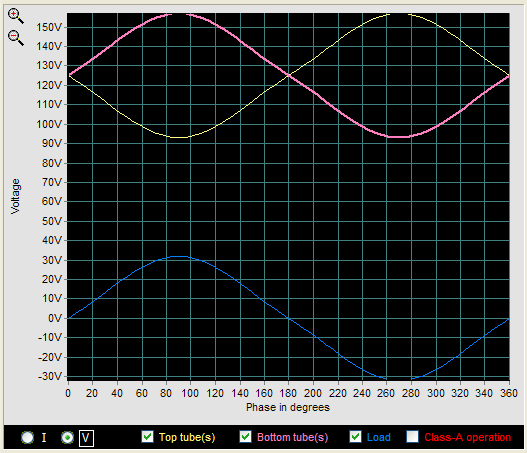Click the red Class-A operation label
527x453 pixels.
[468, 437]
